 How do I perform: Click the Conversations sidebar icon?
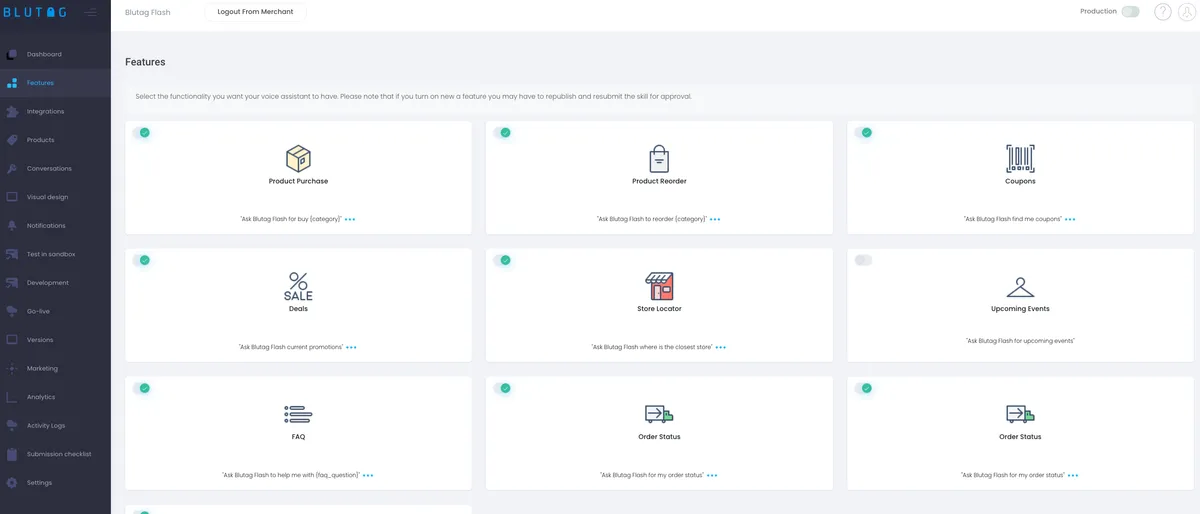pos(12,168)
